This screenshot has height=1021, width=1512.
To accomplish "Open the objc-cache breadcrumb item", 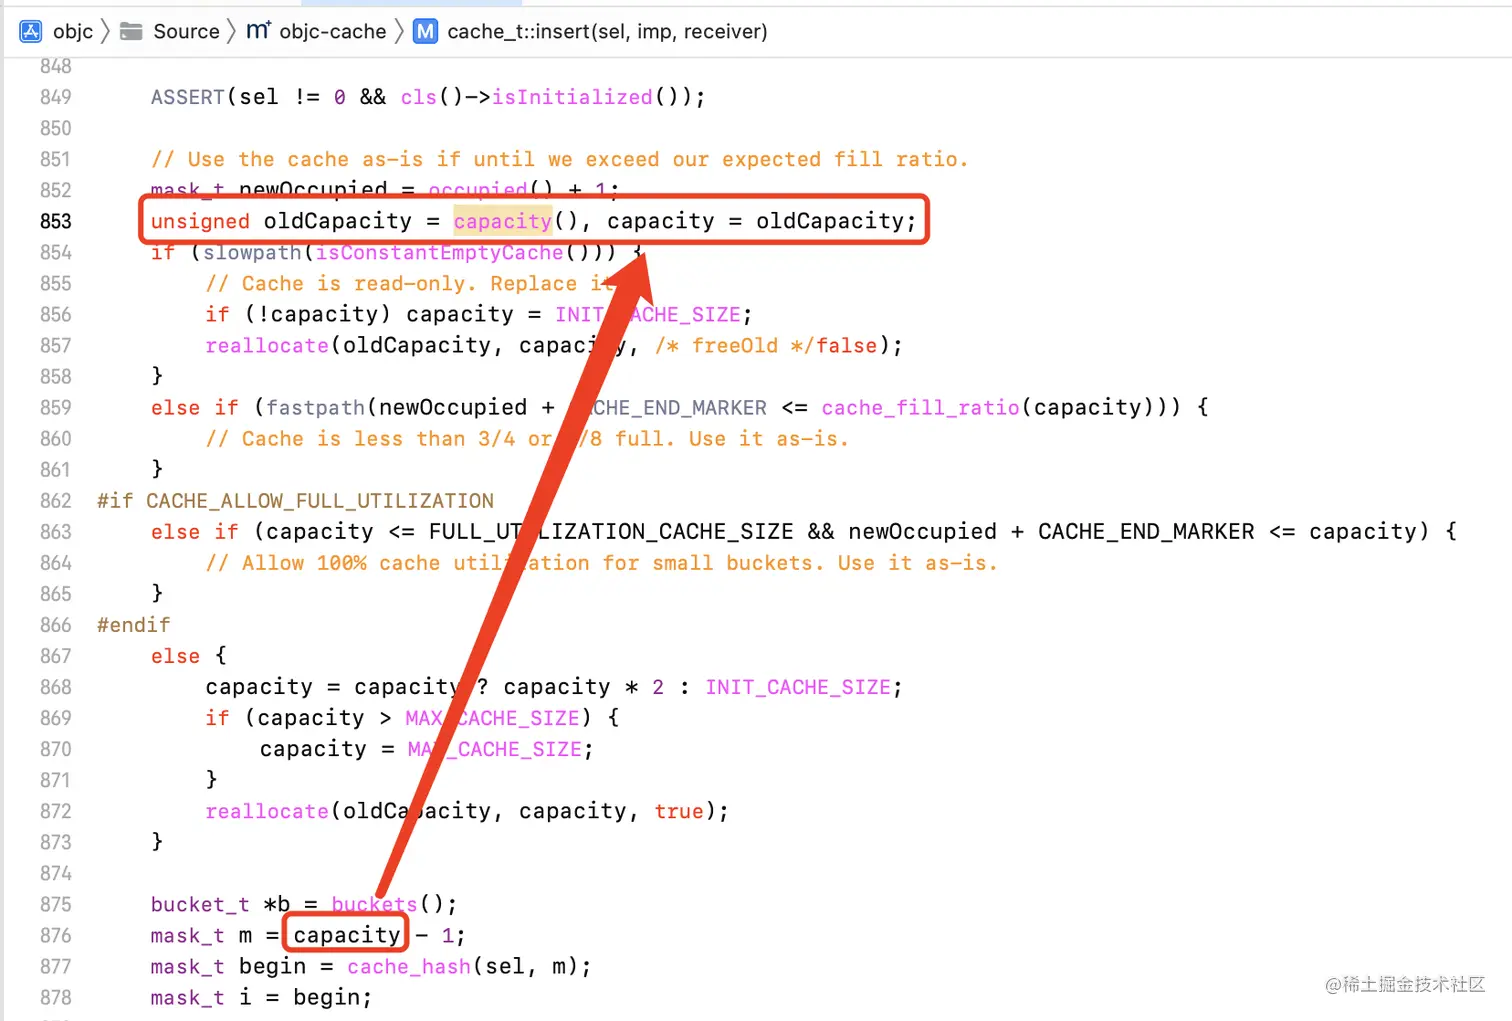I will click(333, 31).
